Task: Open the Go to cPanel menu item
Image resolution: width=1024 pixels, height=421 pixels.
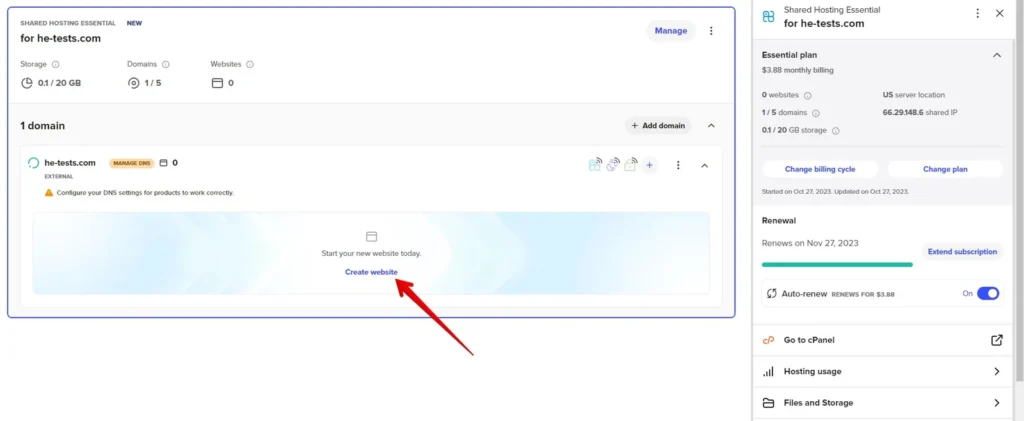Action: pos(883,340)
